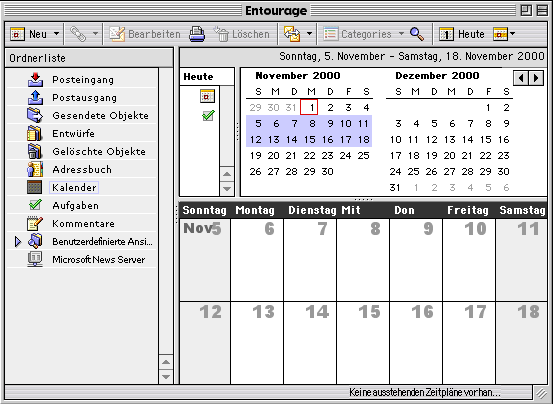Select November 22 in mini calendar

(x=309, y=155)
